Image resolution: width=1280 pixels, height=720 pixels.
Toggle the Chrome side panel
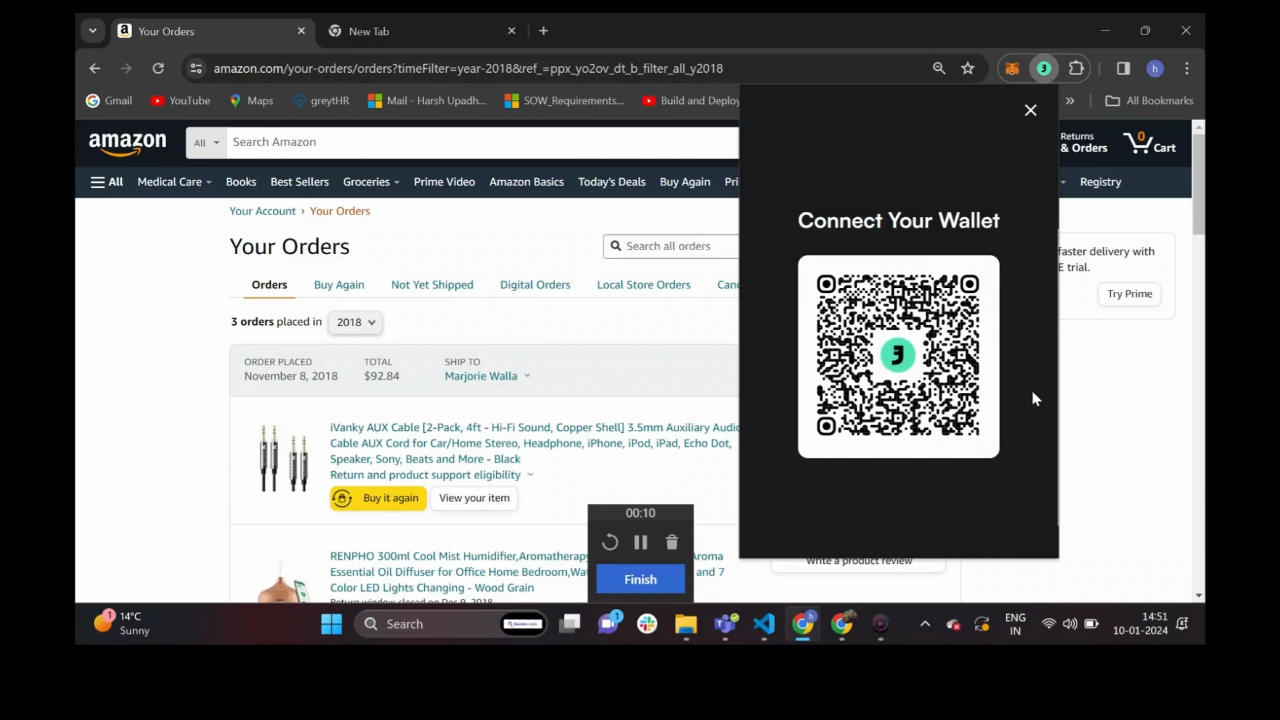pos(1123,69)
